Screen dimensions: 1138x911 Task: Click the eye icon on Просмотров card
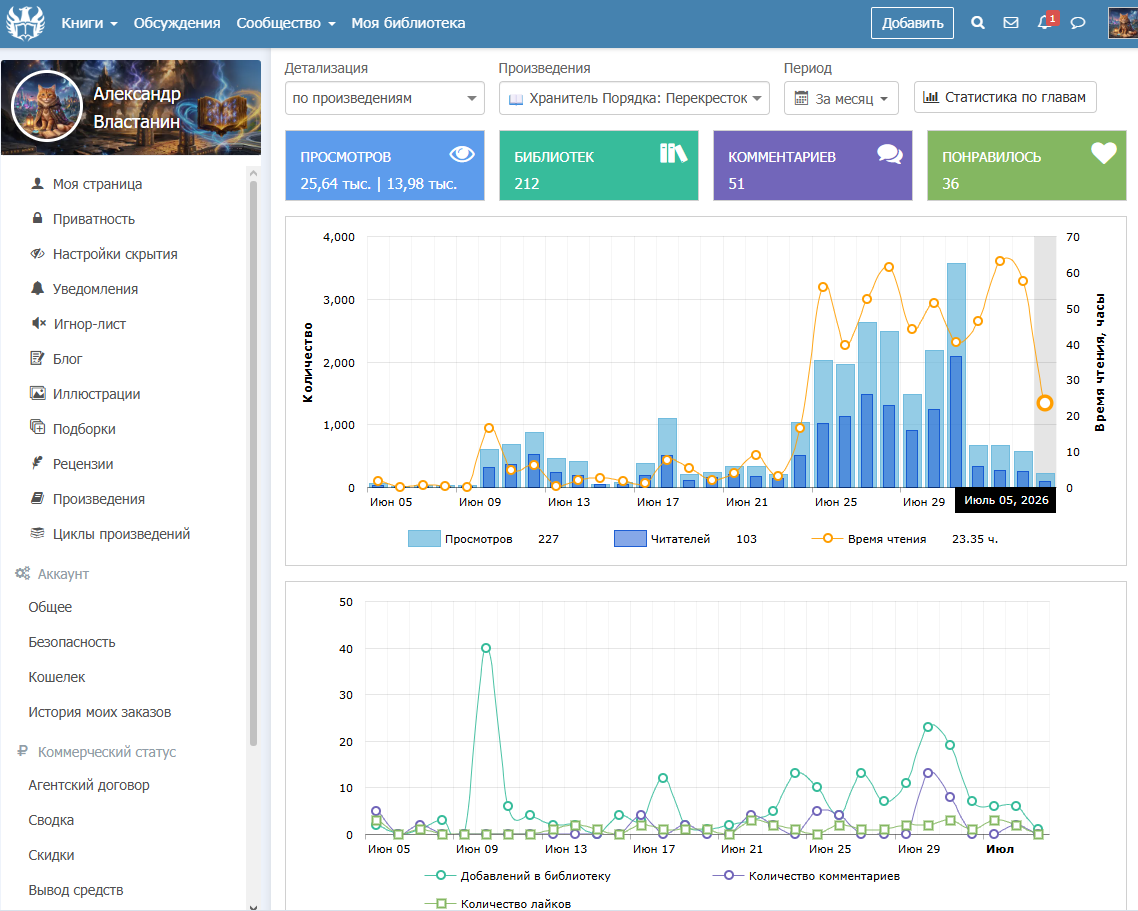tap(462, 154)
